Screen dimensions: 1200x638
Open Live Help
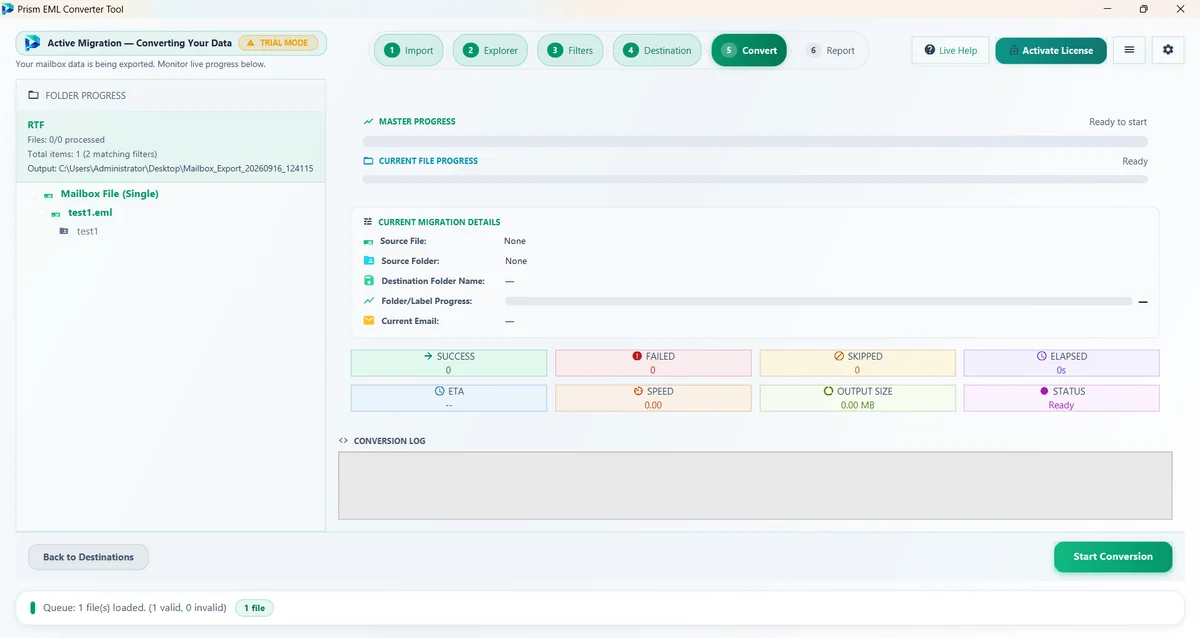point(951,50)
